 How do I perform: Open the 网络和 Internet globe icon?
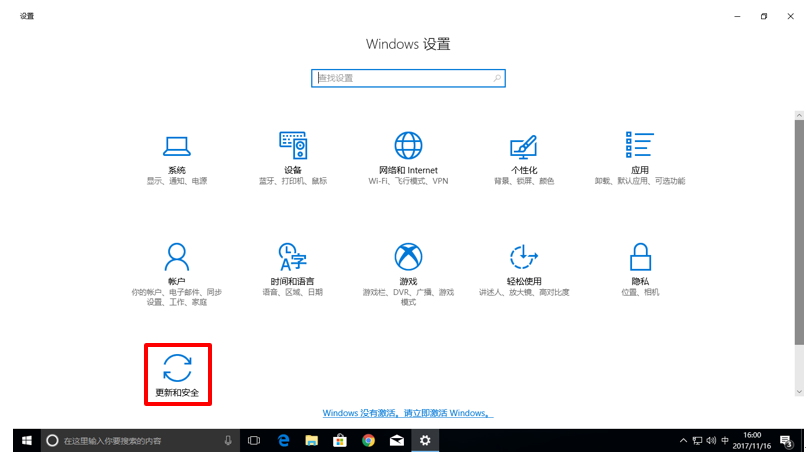408,146
